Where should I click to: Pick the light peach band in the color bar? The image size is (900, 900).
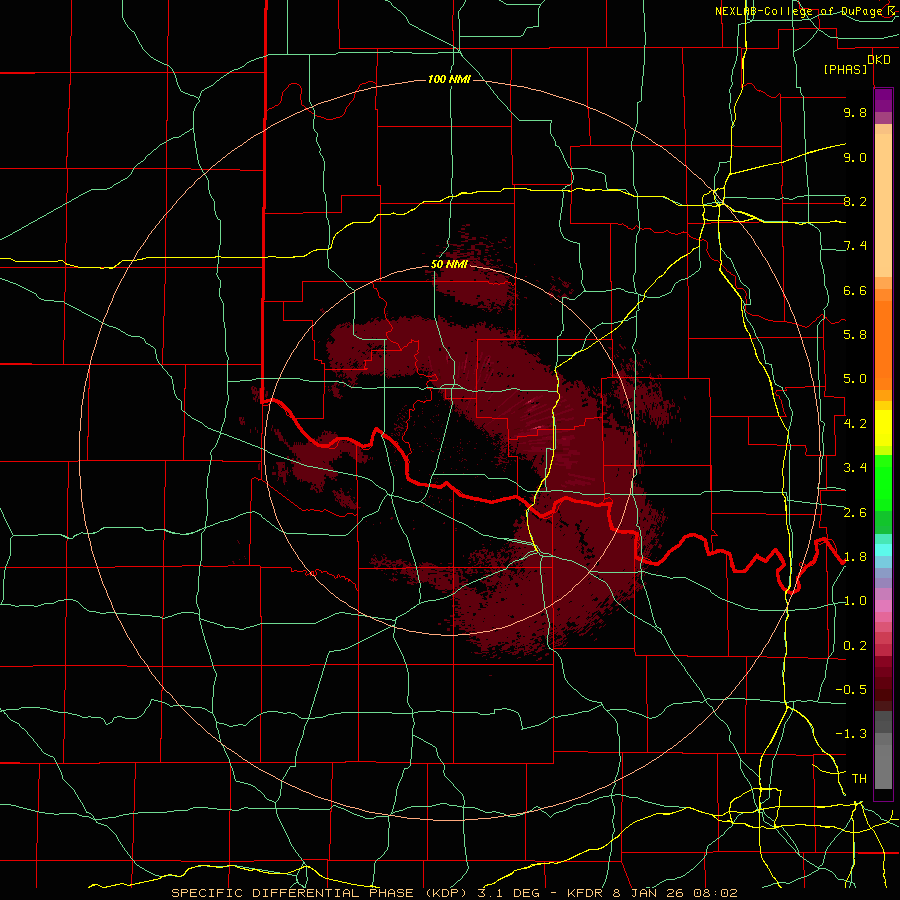click(883, 205)
